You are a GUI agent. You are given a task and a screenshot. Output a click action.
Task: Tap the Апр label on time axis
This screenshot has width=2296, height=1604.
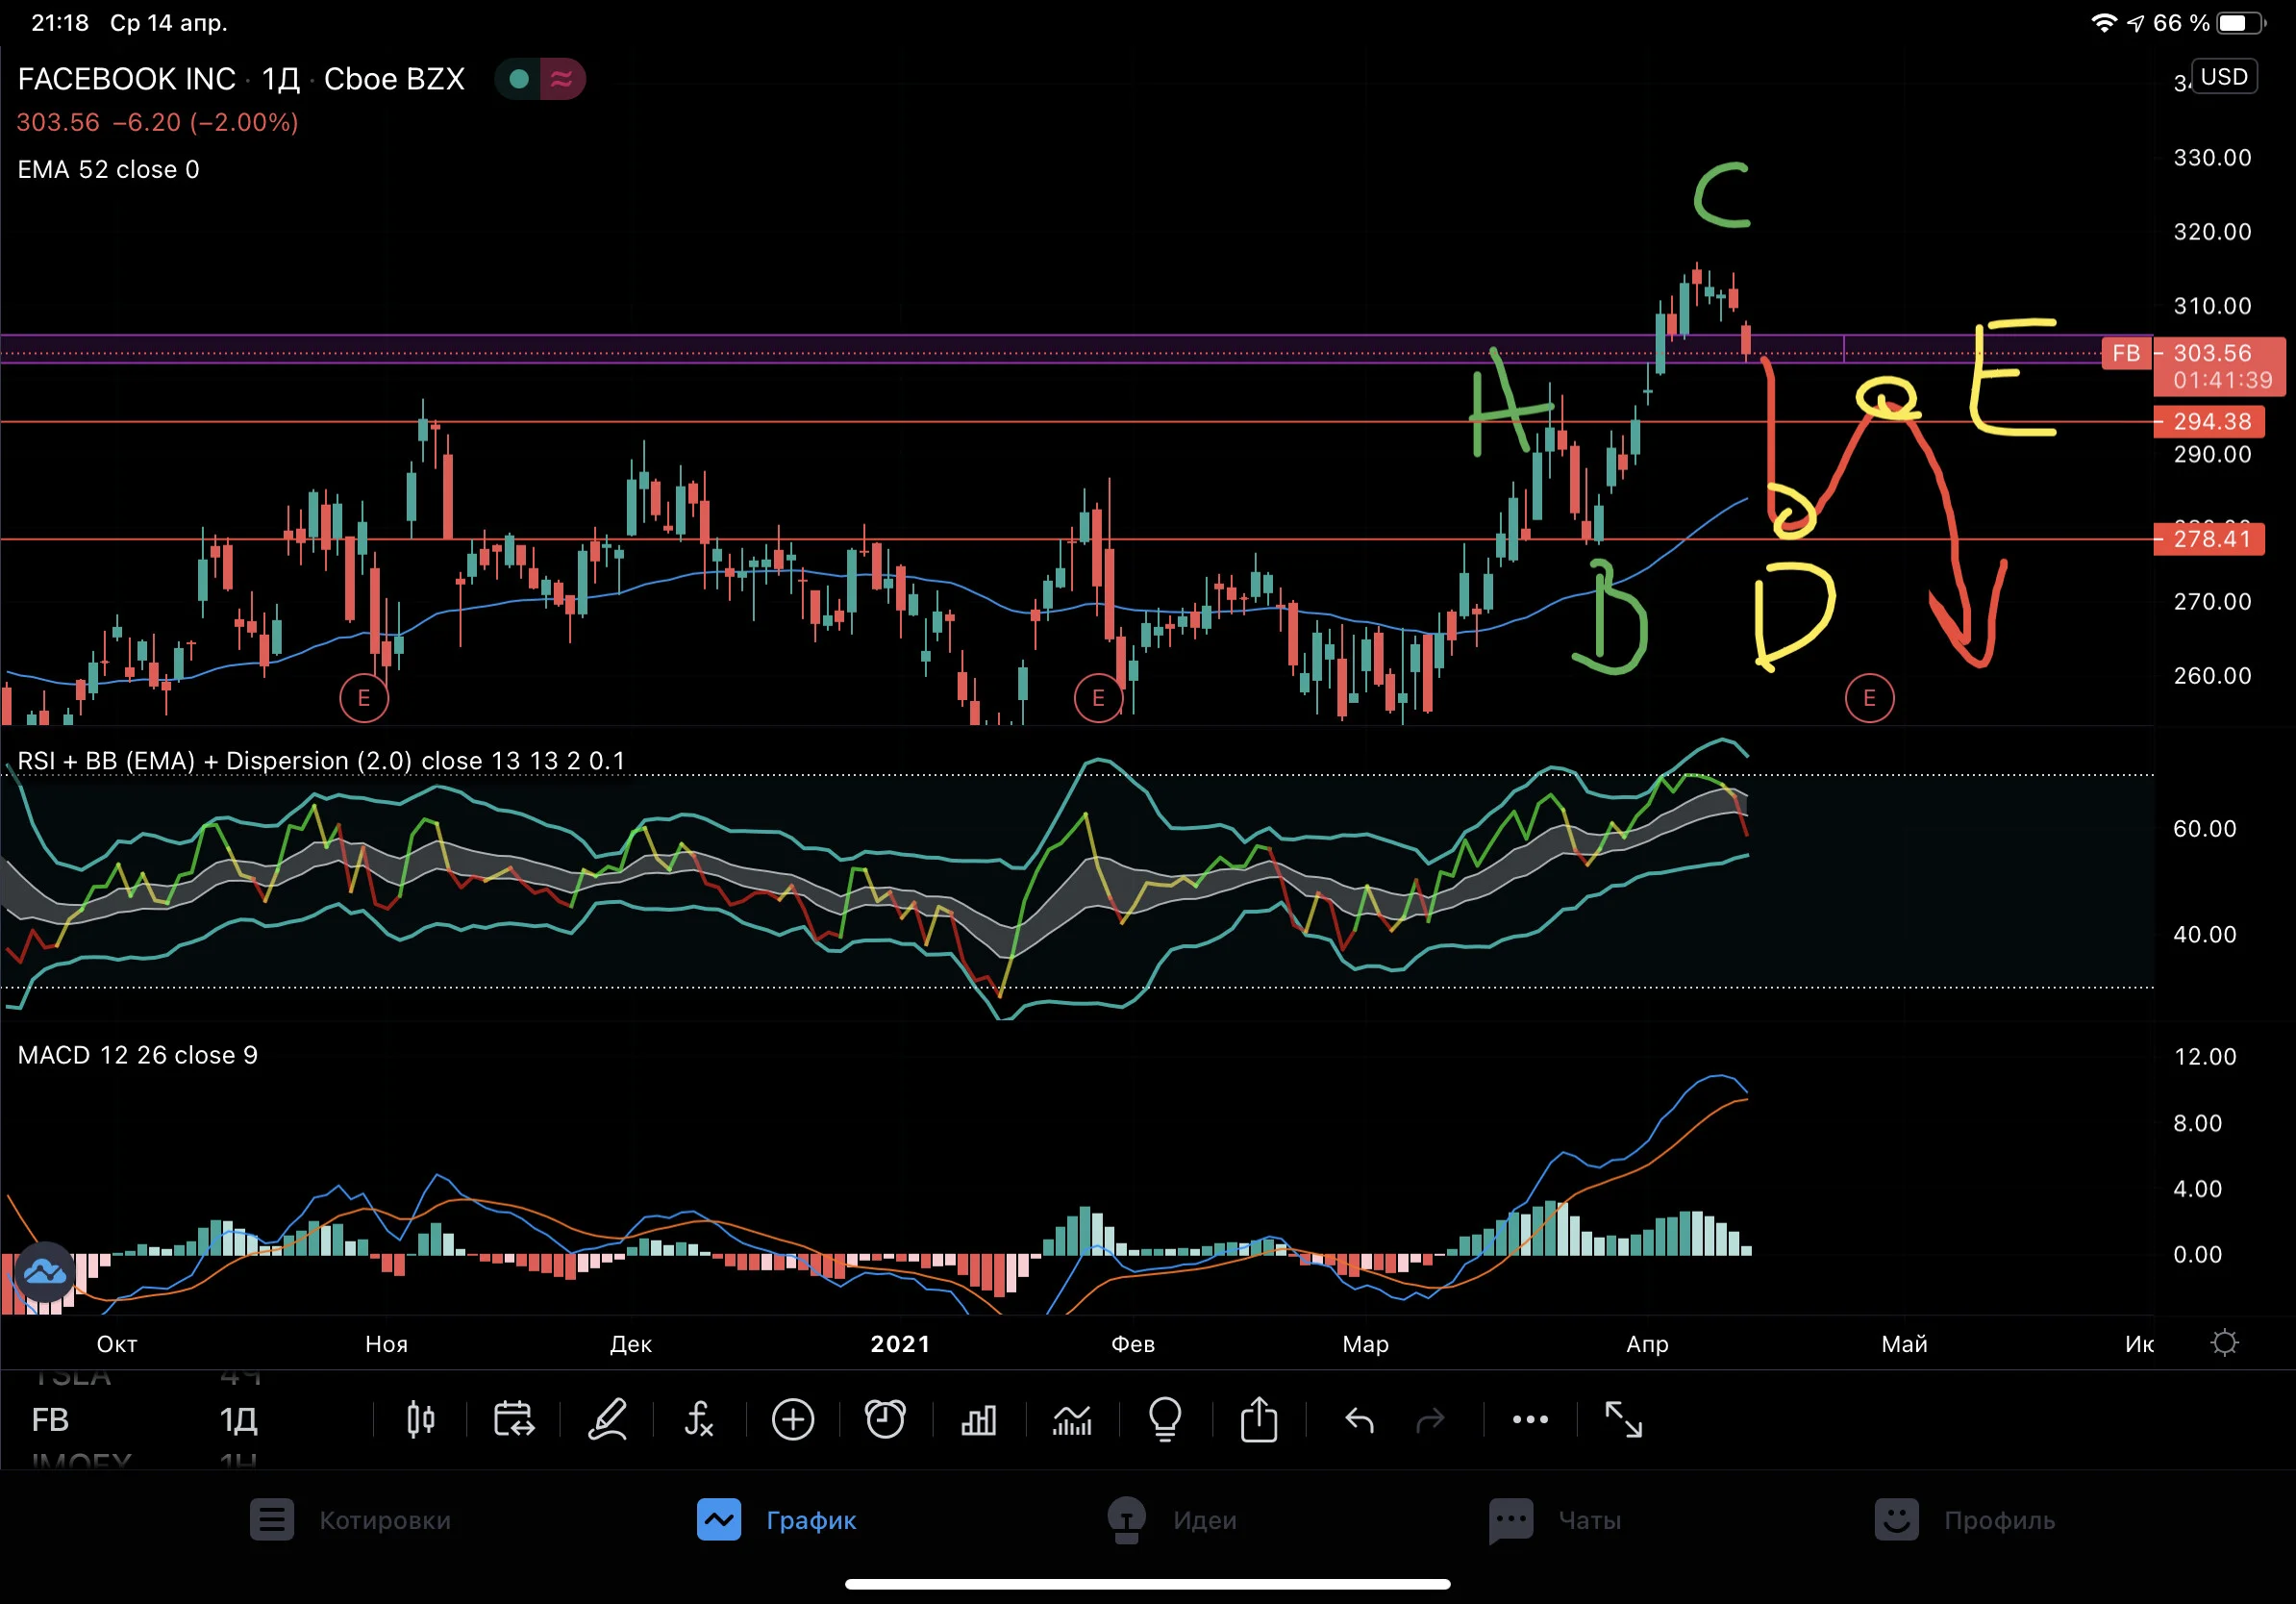[1647, 1344]
